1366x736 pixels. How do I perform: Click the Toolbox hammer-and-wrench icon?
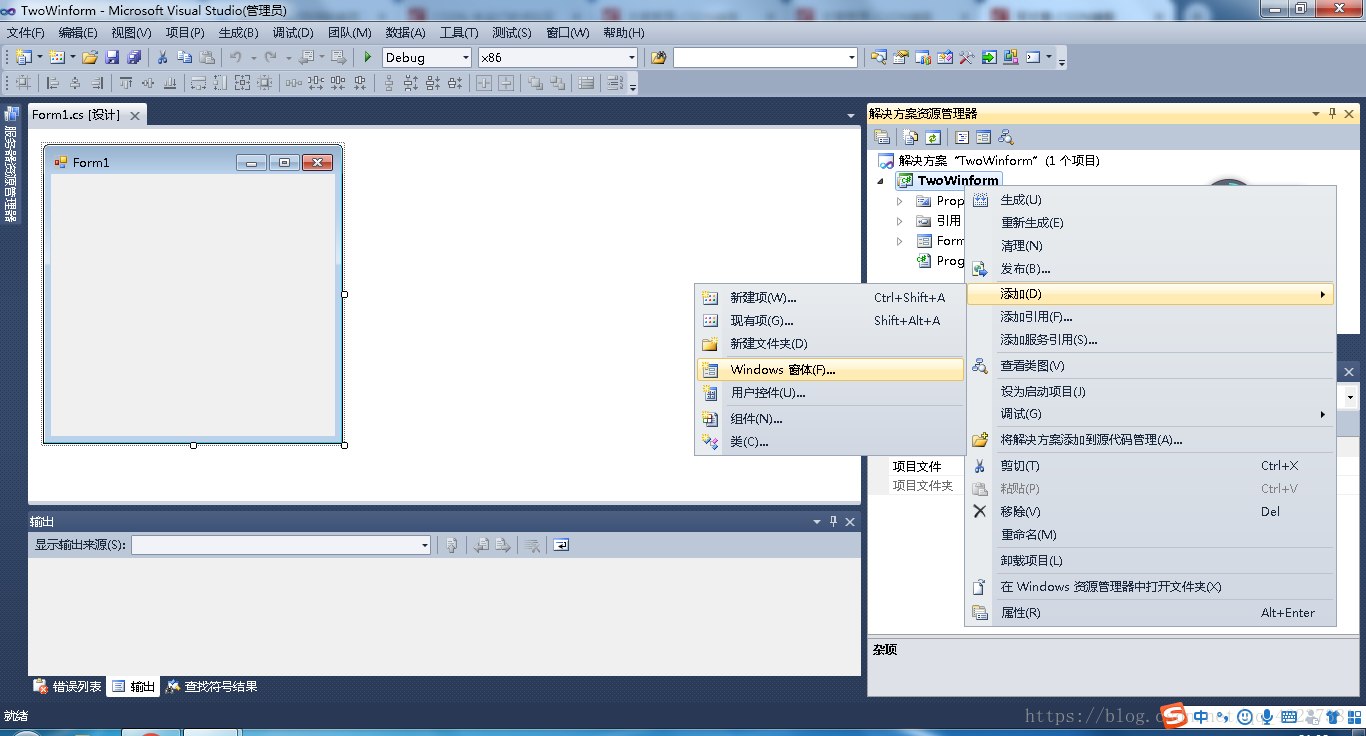tap(967, 57)
